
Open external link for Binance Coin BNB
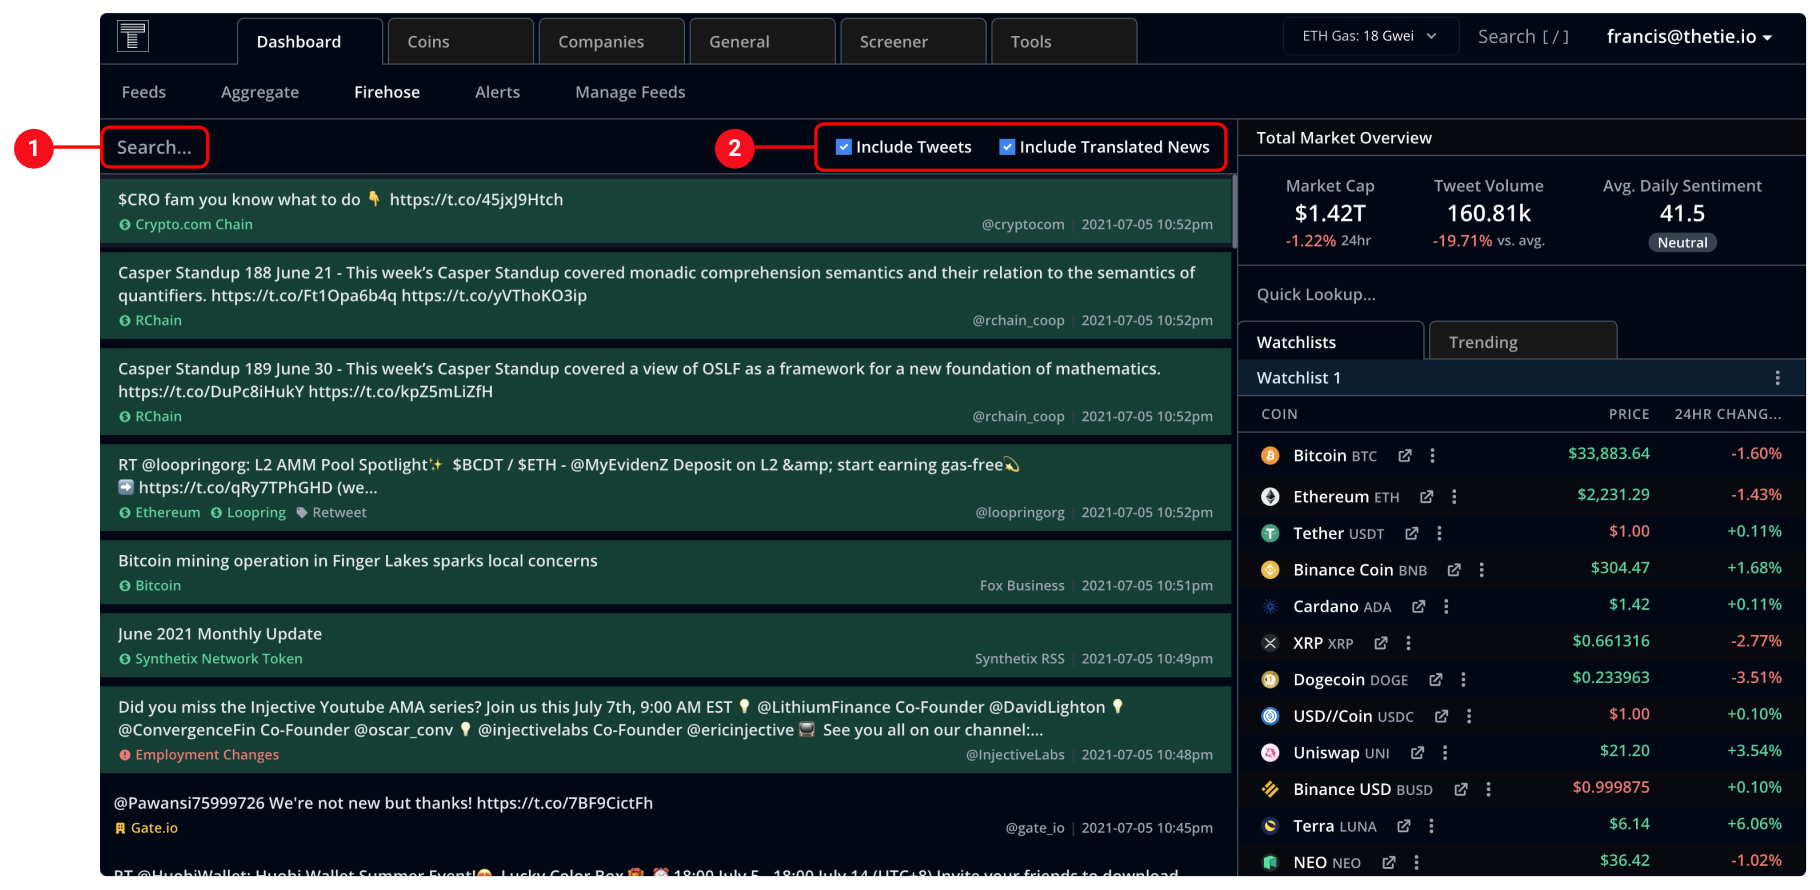tap(1453, 570)
